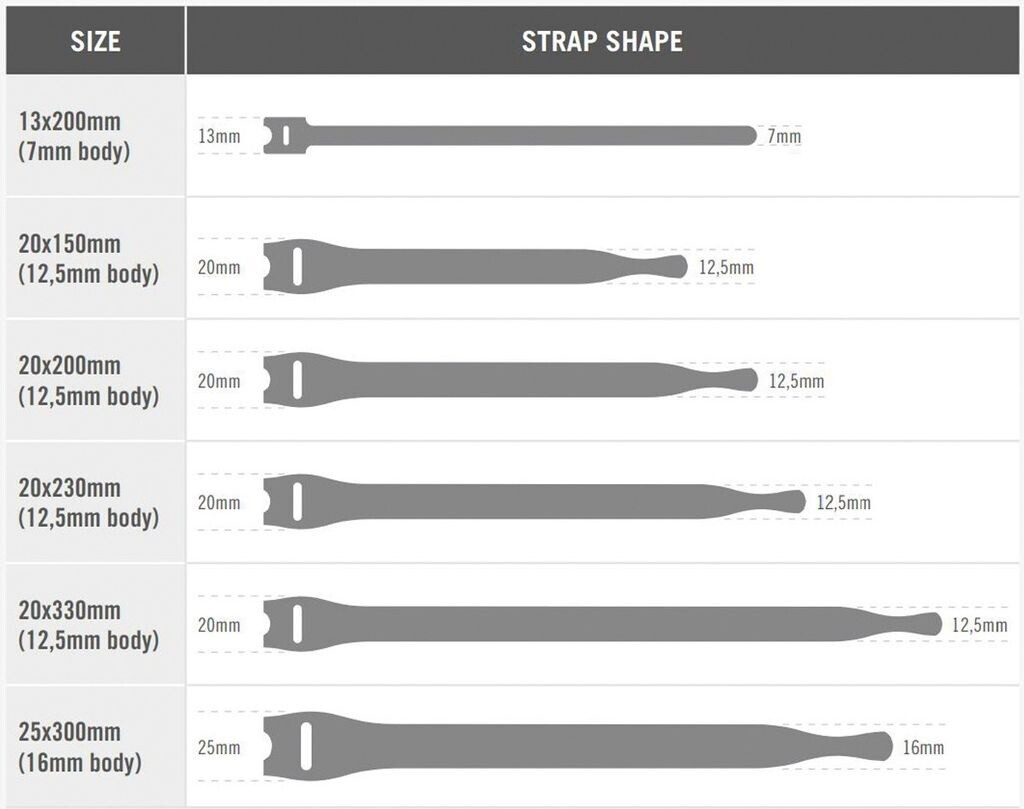
Task: Click the 16mm body width label
Action: pyautogui.click(x=921, y=747)
